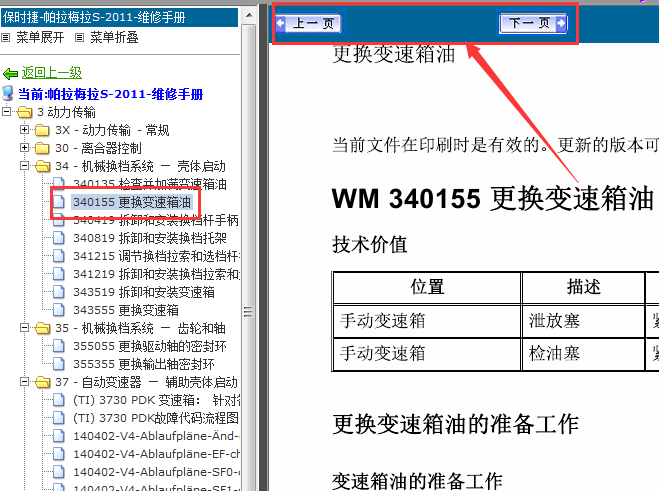
Task: Click page icon of 140402-V4-Ablaufpläne-SF0
Action: tap(59, 472)
